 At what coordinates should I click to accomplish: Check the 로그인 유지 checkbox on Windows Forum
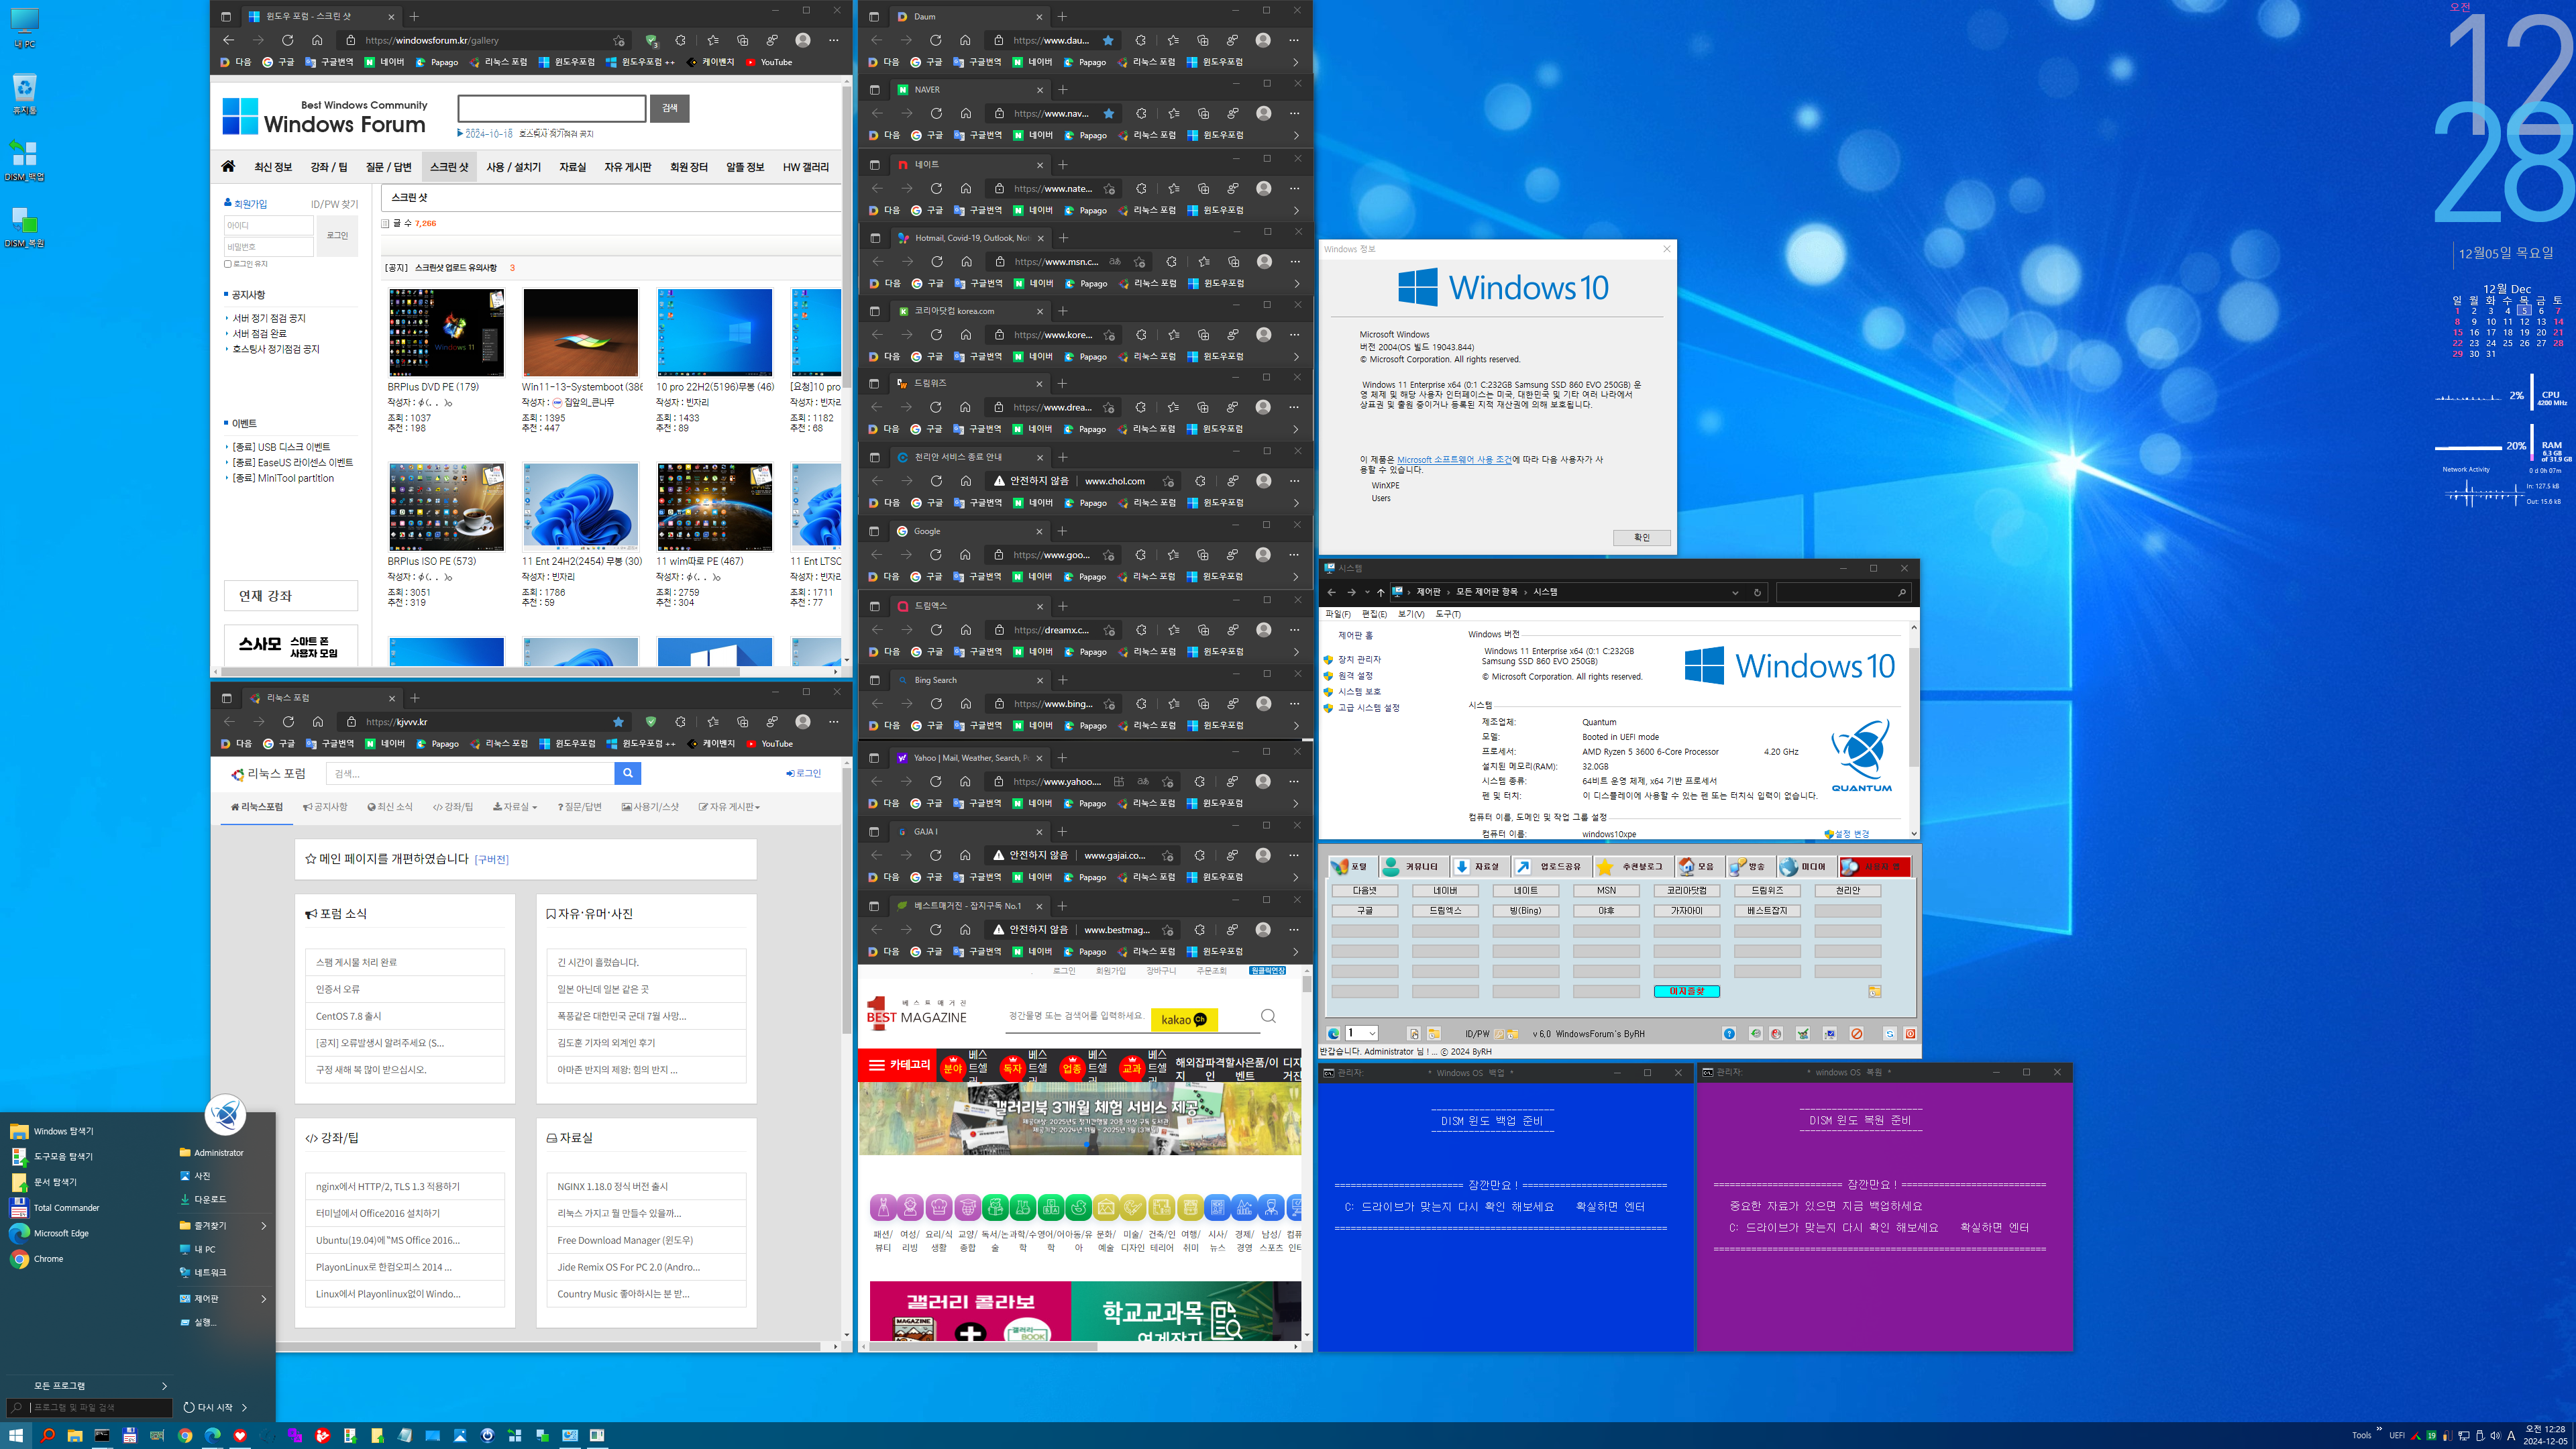tap(228, 264)
